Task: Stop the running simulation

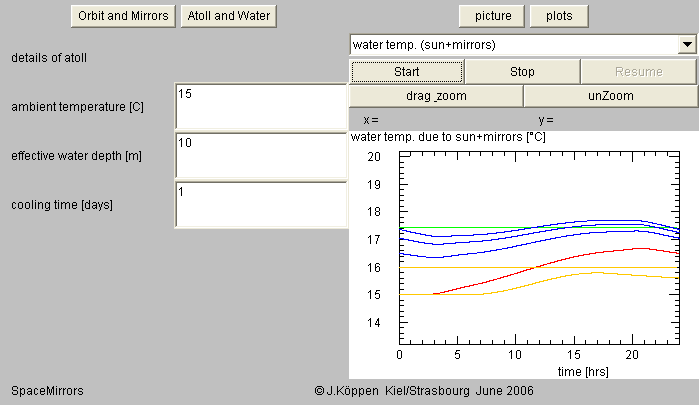Action: 522,72
